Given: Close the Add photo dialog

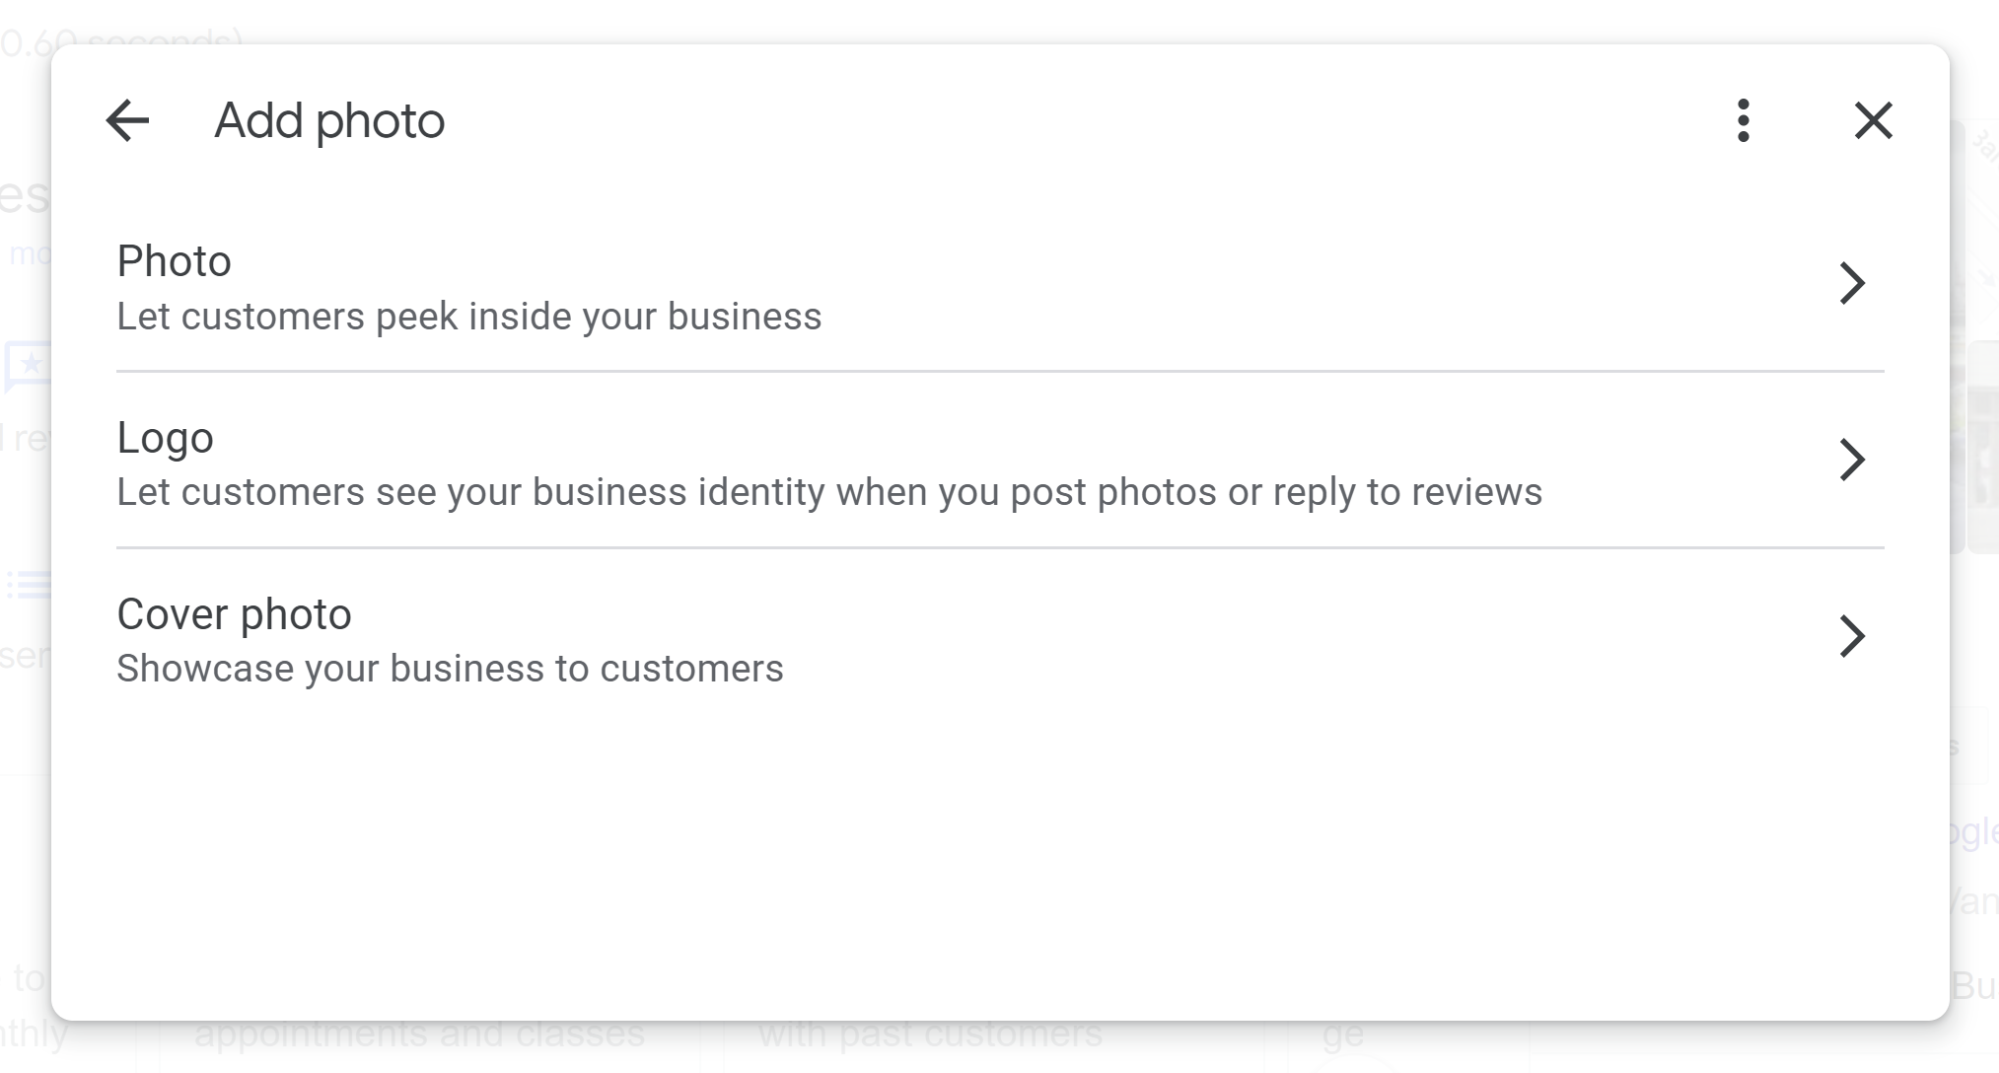Looking at the screenshot, I should coord(1873,121).
